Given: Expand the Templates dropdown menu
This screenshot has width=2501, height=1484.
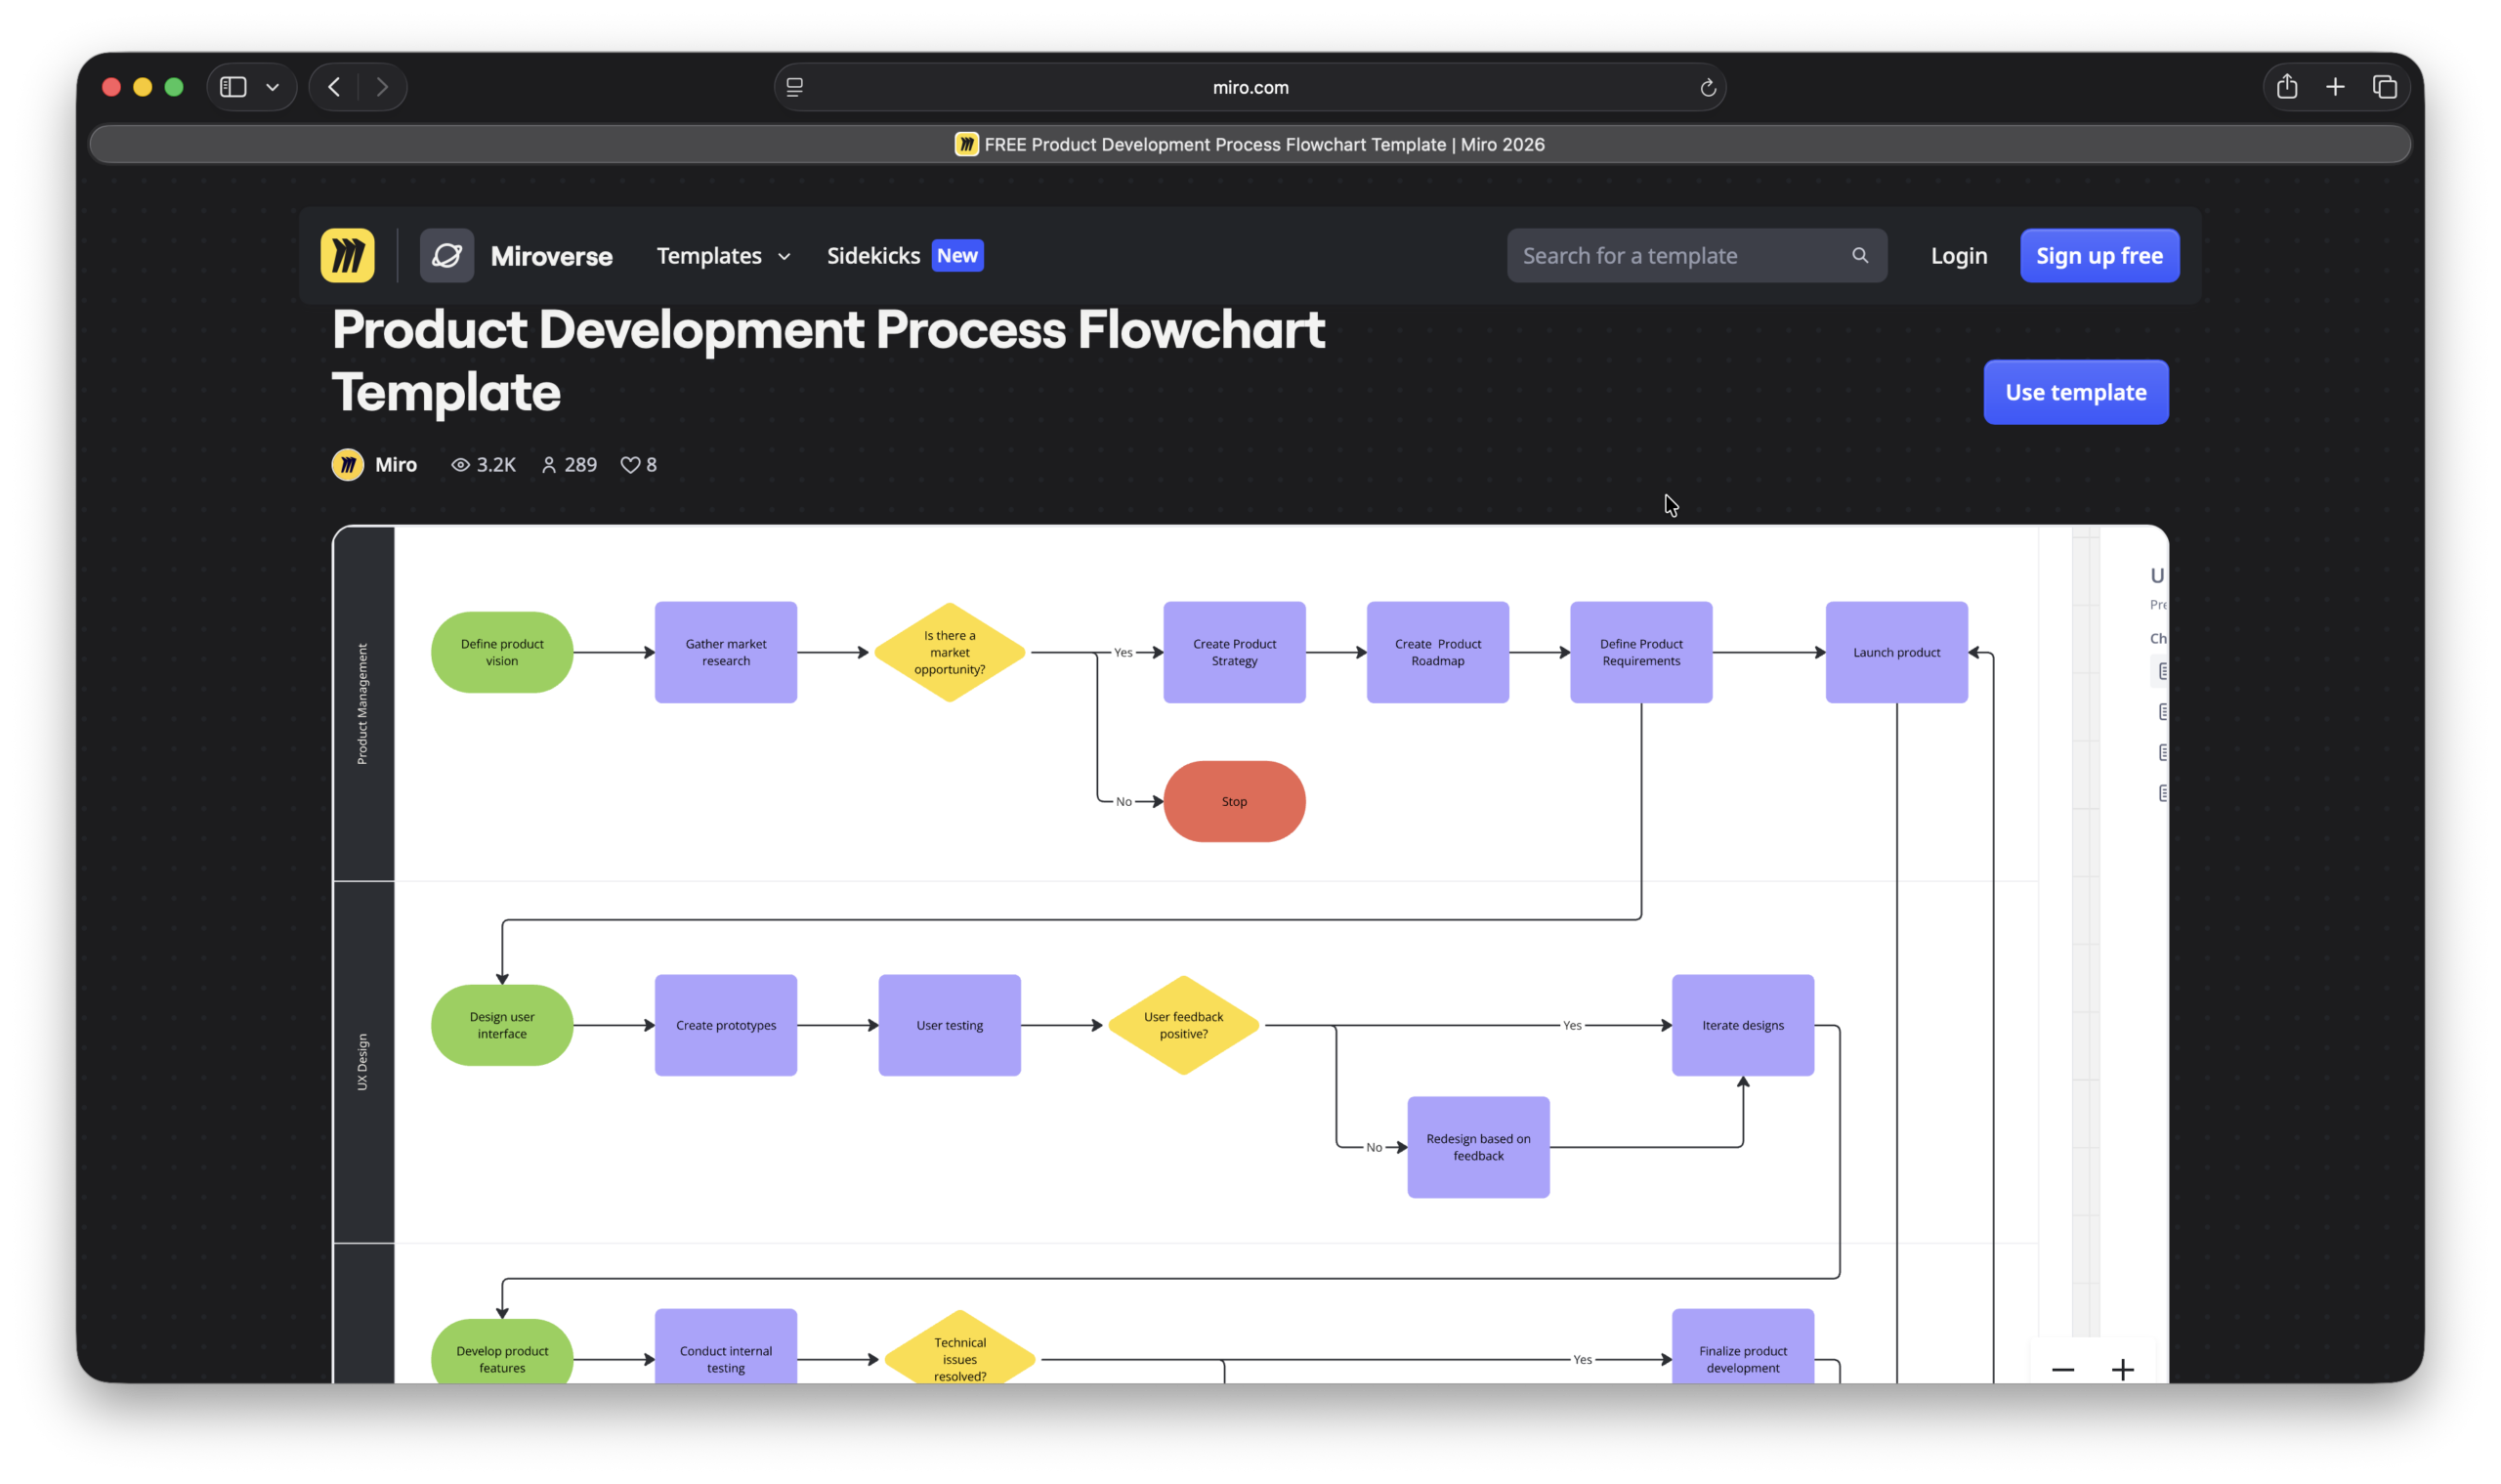Looking at the screenshot, I should coord(723,256).
